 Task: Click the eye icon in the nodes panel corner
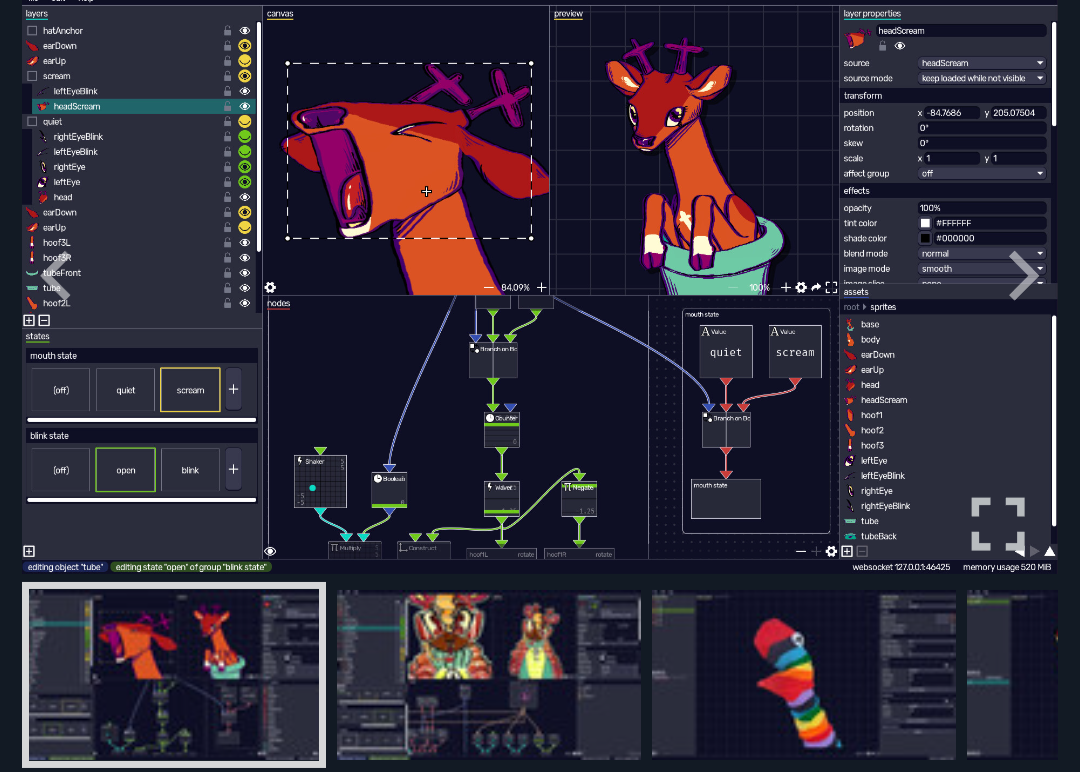[270, 551]
